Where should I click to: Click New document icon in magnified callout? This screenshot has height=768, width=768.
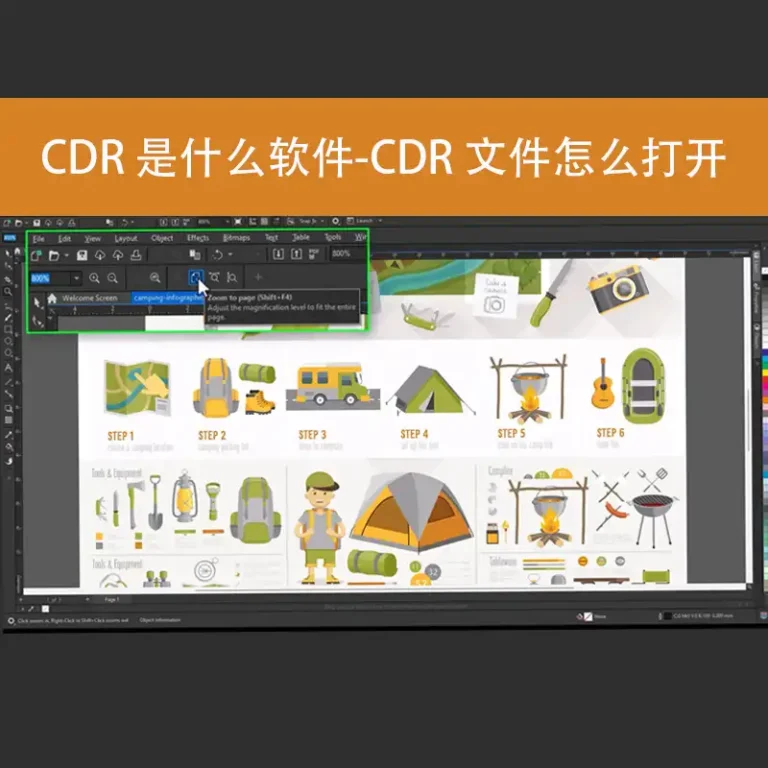[x=36, y=255]
